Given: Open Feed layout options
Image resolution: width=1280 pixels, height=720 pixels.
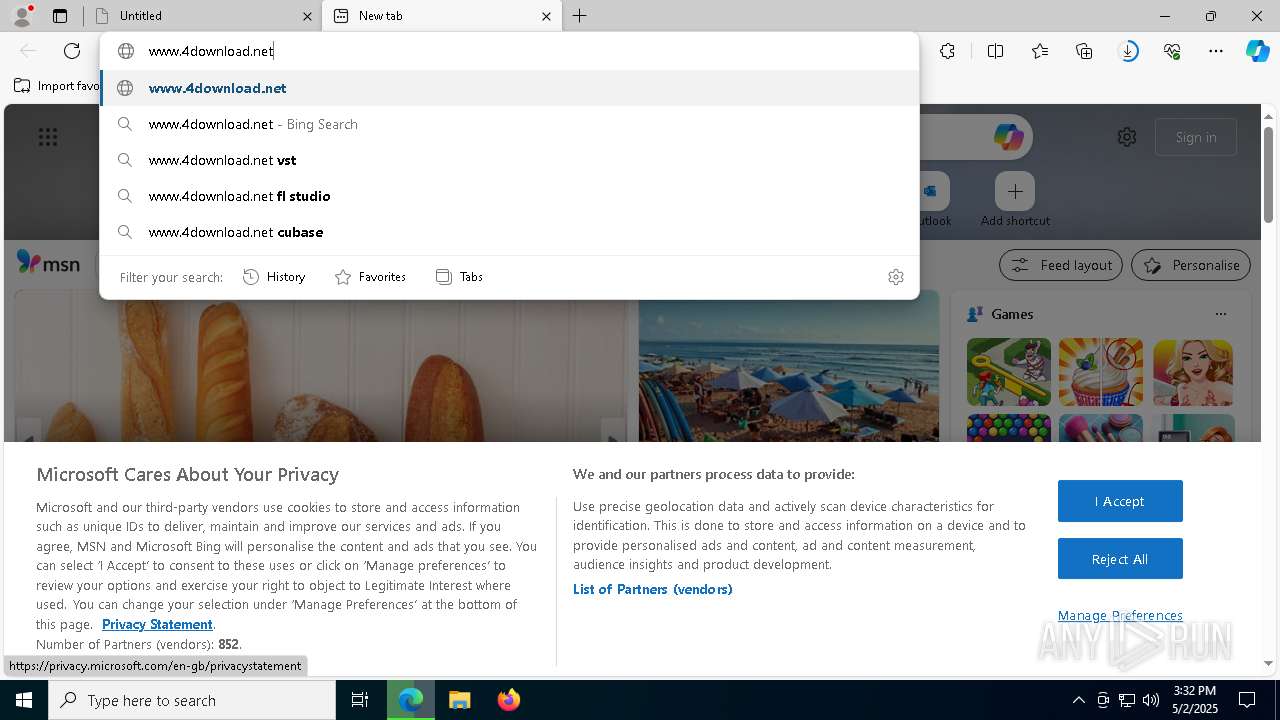Looking at the screenshot, I should (1061, 265).
